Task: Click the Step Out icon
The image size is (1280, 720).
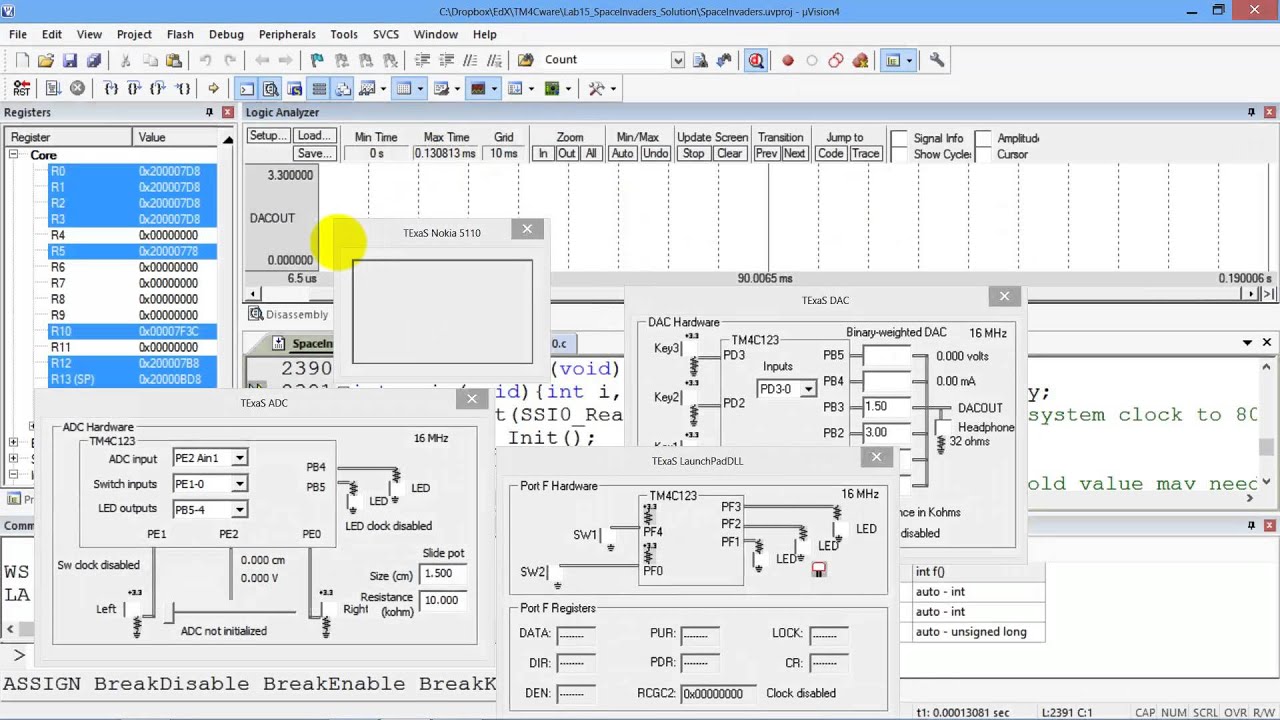Action: pyautogui.click(x=159, y=88)
